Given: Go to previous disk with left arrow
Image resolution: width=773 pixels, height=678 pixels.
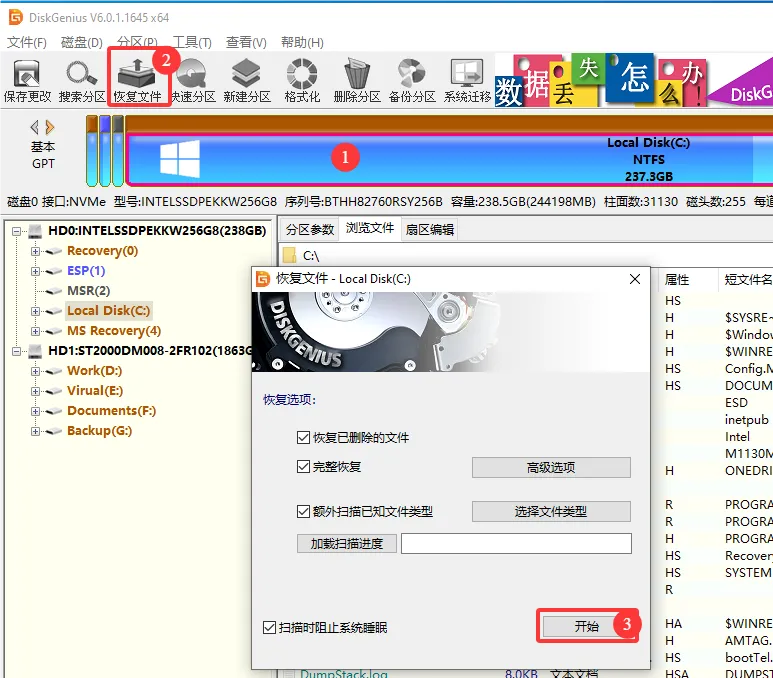Looking at the screenshot, I should pyautogui.click(x=35, y=127).
